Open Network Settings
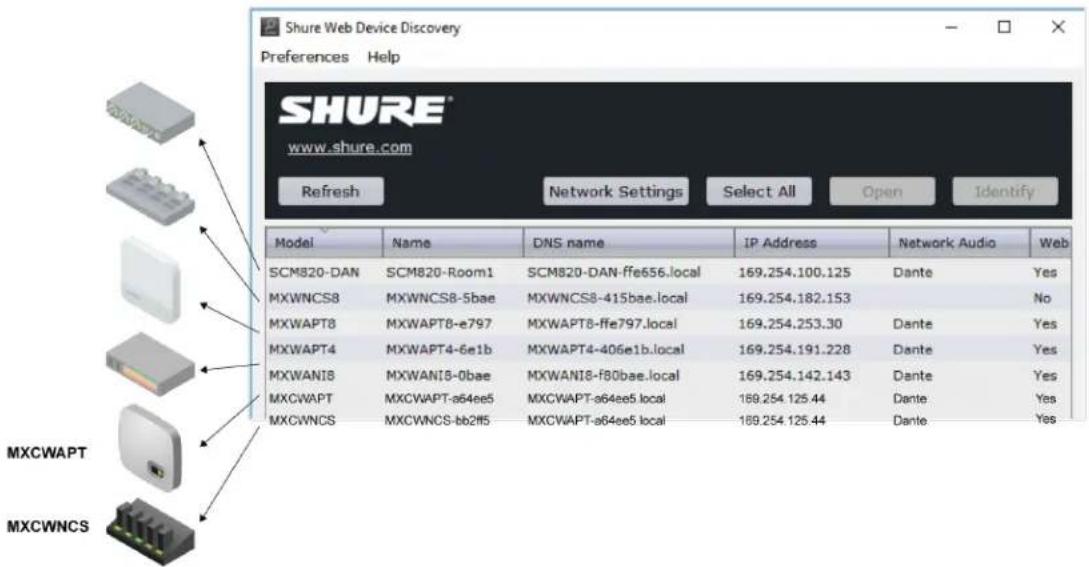The image size is (1089, 567). 615,191
